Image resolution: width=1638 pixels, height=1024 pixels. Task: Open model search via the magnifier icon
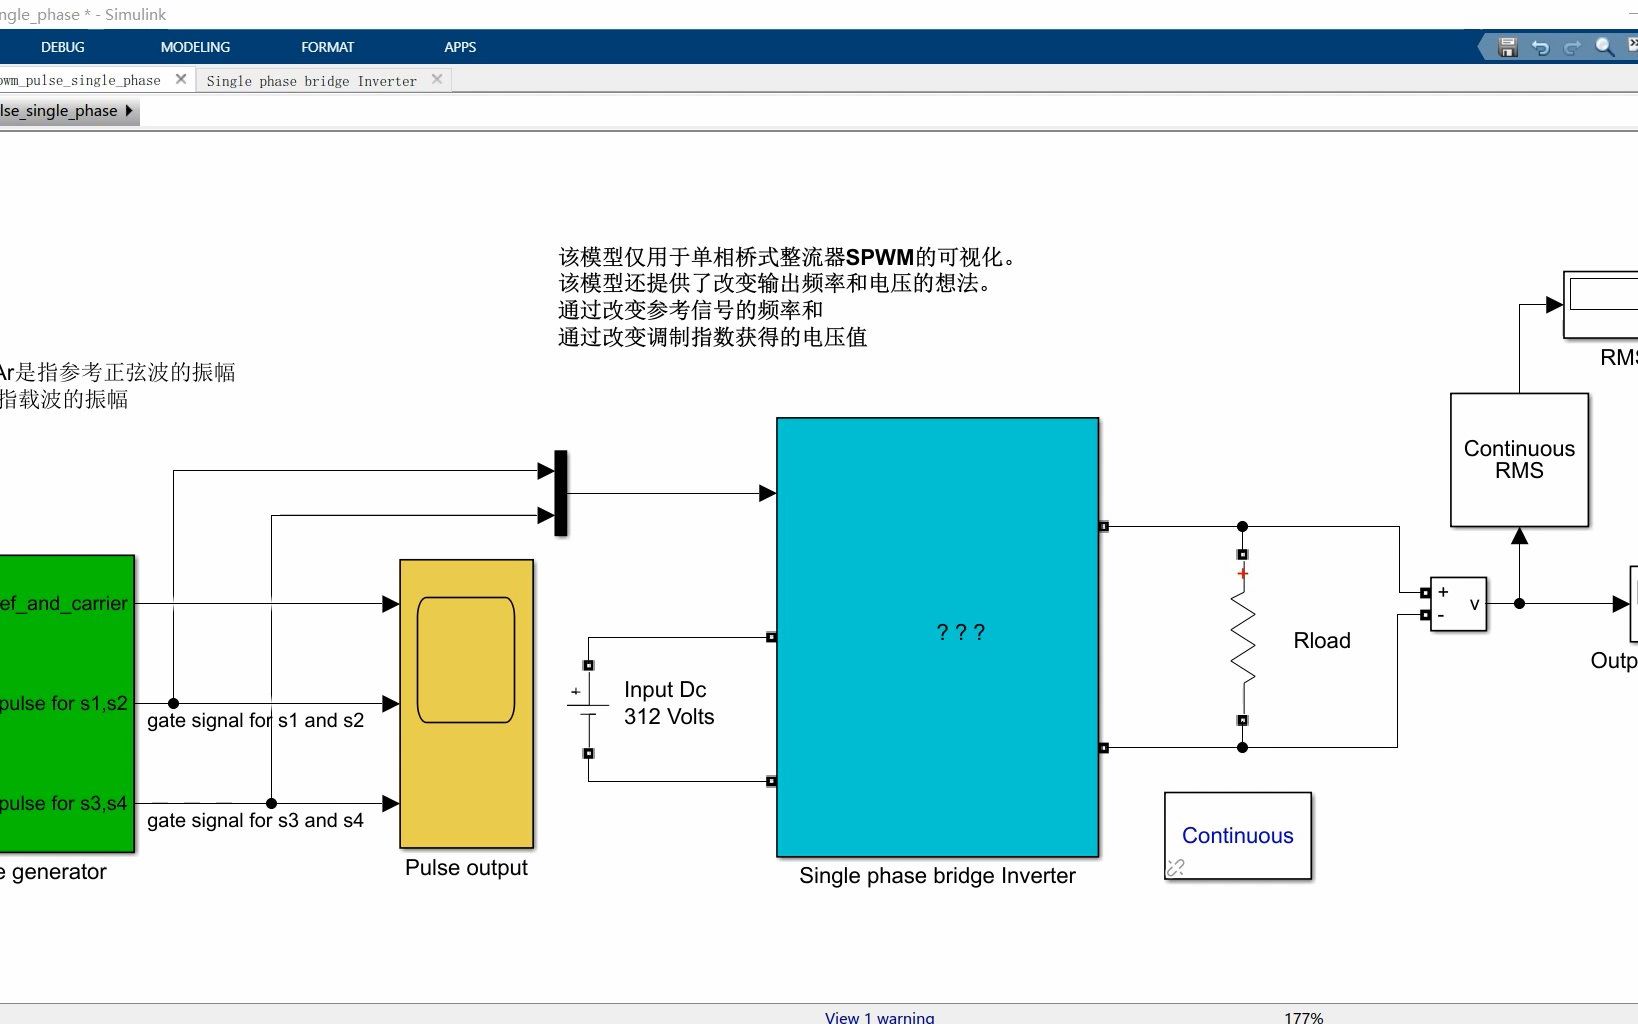[x=1604, y=47]
